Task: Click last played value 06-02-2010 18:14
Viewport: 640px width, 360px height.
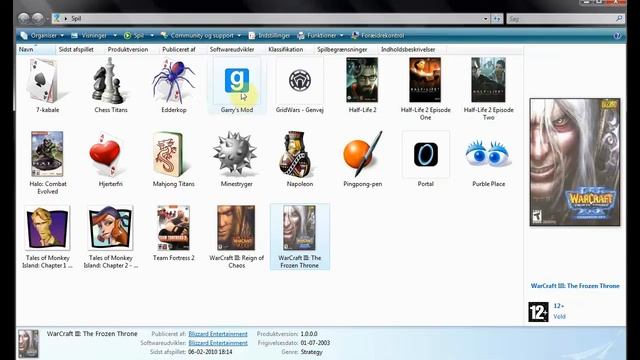Action: point(210,352)
